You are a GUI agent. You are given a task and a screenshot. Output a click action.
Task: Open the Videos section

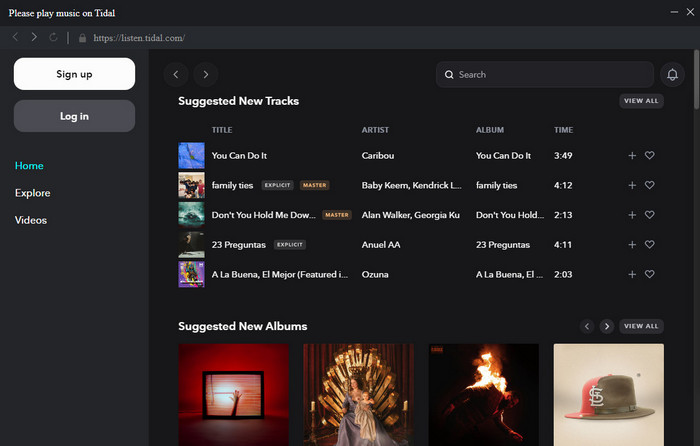(31, 220)
